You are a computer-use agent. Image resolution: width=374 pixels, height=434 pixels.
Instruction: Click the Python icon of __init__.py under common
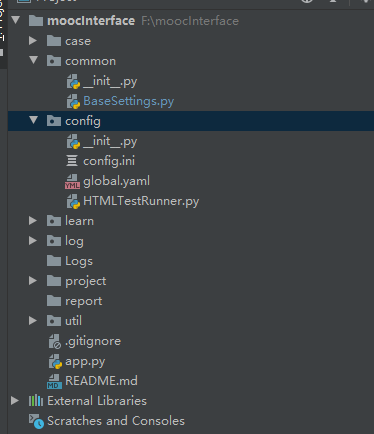coord(73,82)
